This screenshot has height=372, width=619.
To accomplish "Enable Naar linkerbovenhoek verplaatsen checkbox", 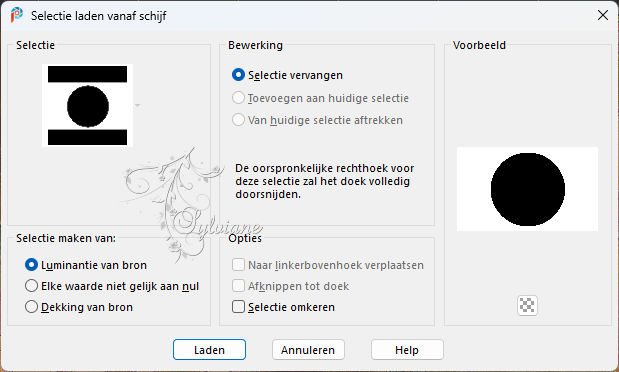I will [328, 265].
